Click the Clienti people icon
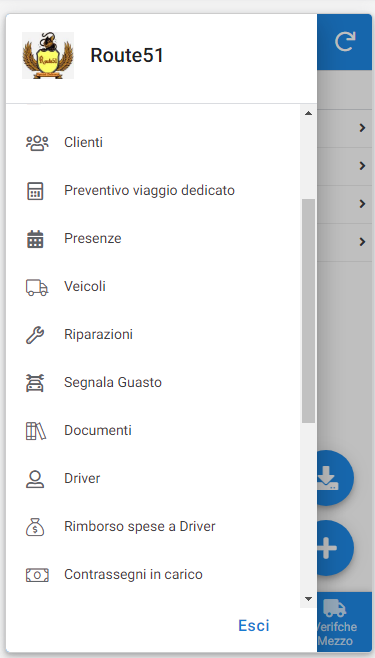 pos(37,143)
